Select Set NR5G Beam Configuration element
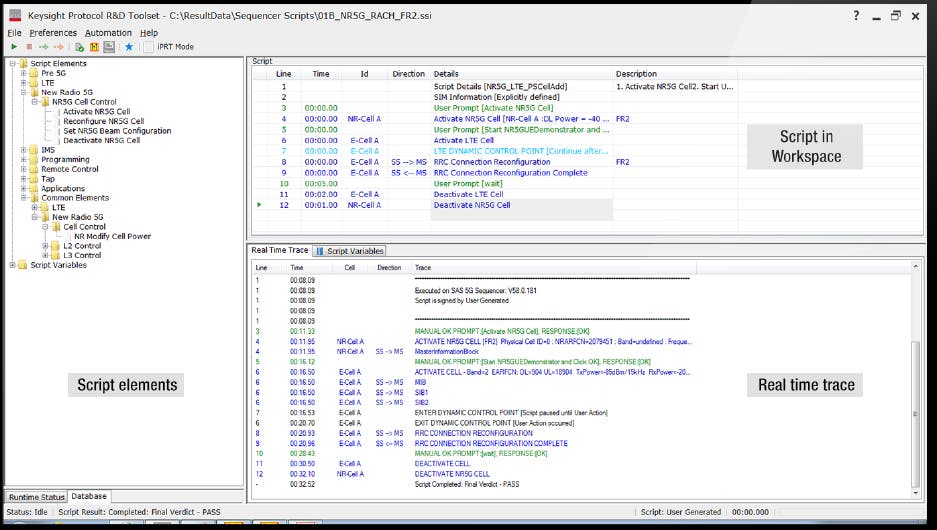 pos(116,131)
